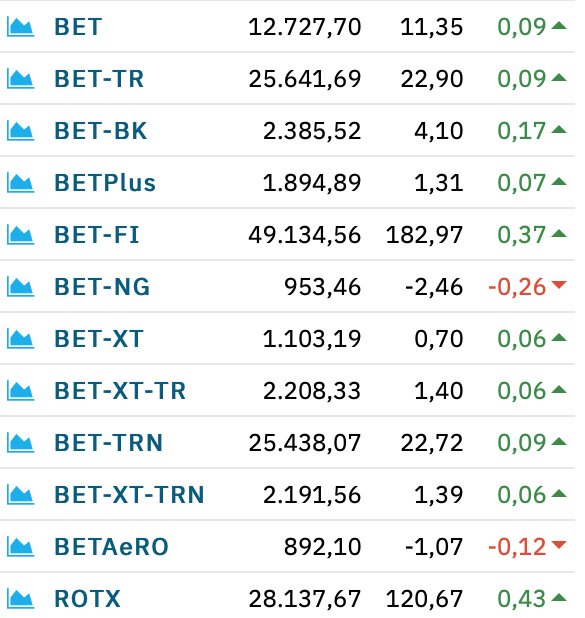Click the BET-XT-TRN chart icon
The image size is (585, 618).
21,495
